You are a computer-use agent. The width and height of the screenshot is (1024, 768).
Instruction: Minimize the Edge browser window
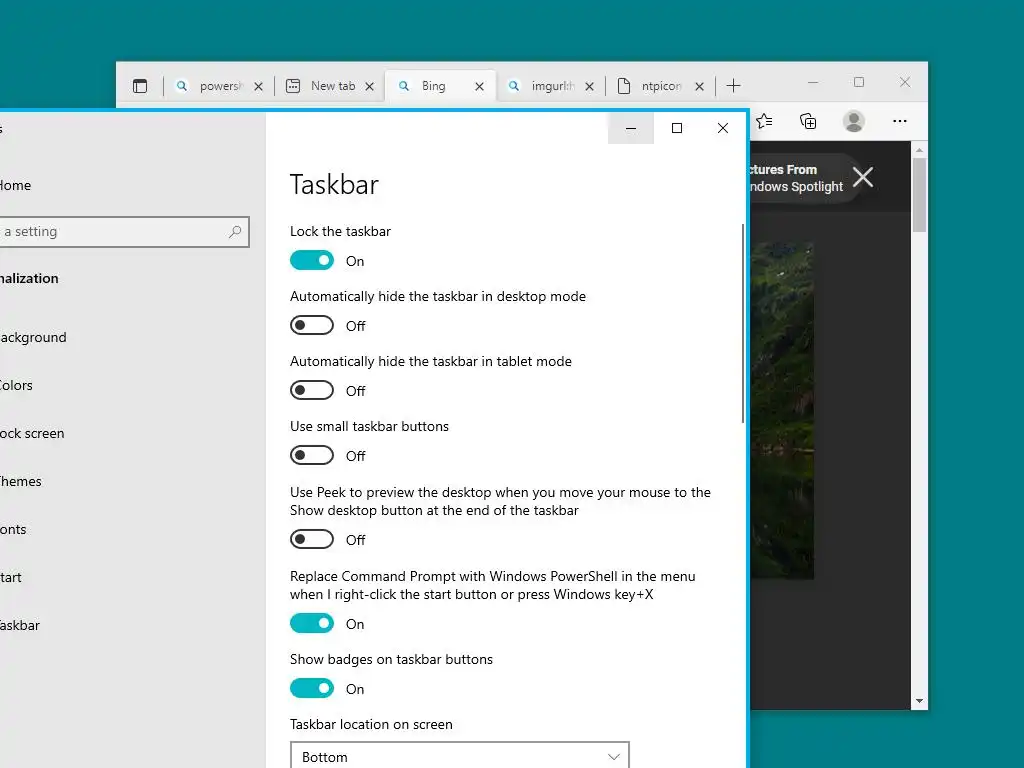click(813, 82)
